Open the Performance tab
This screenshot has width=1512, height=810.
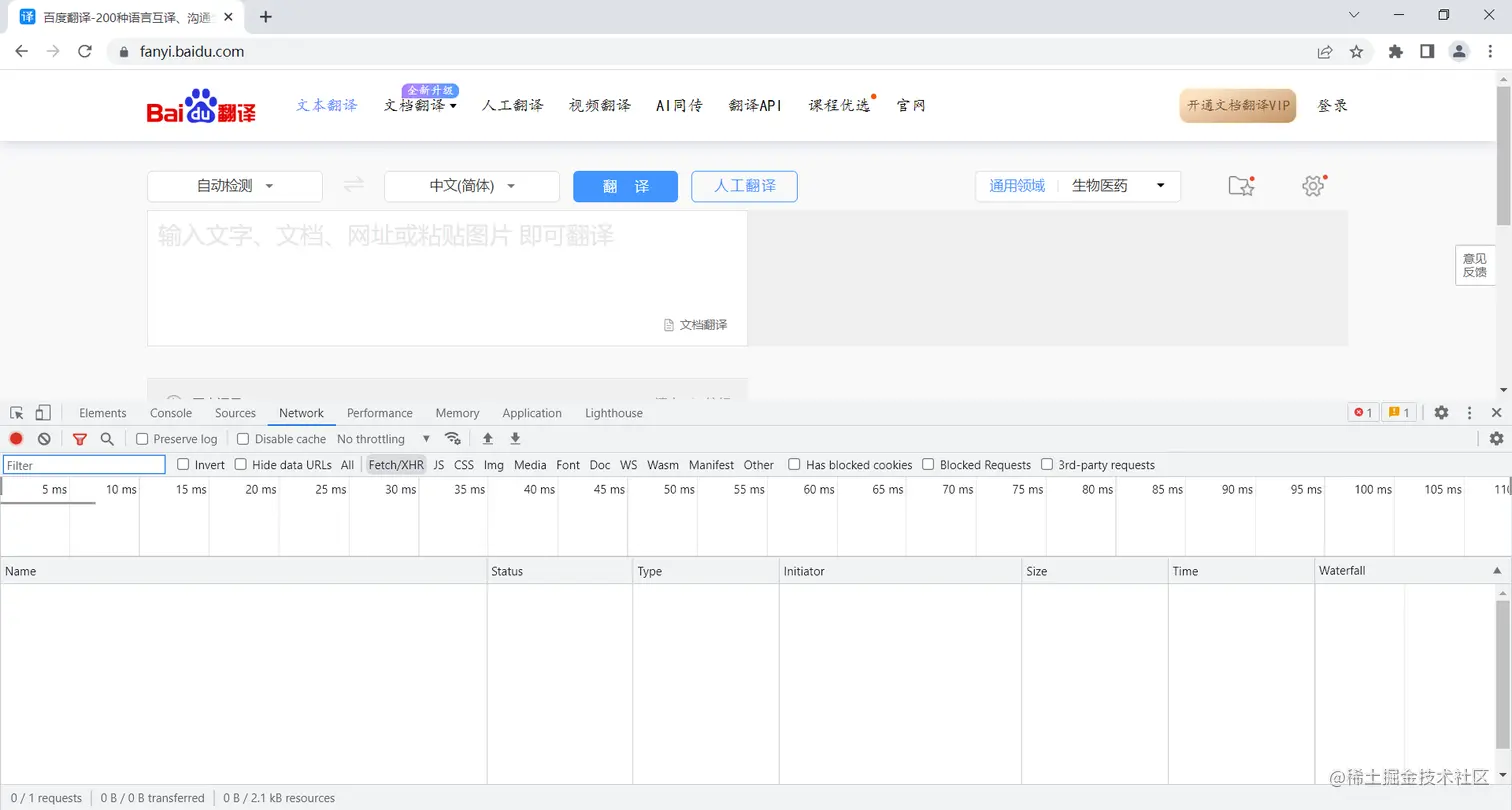pyautogui.click(x=380, y=413)
